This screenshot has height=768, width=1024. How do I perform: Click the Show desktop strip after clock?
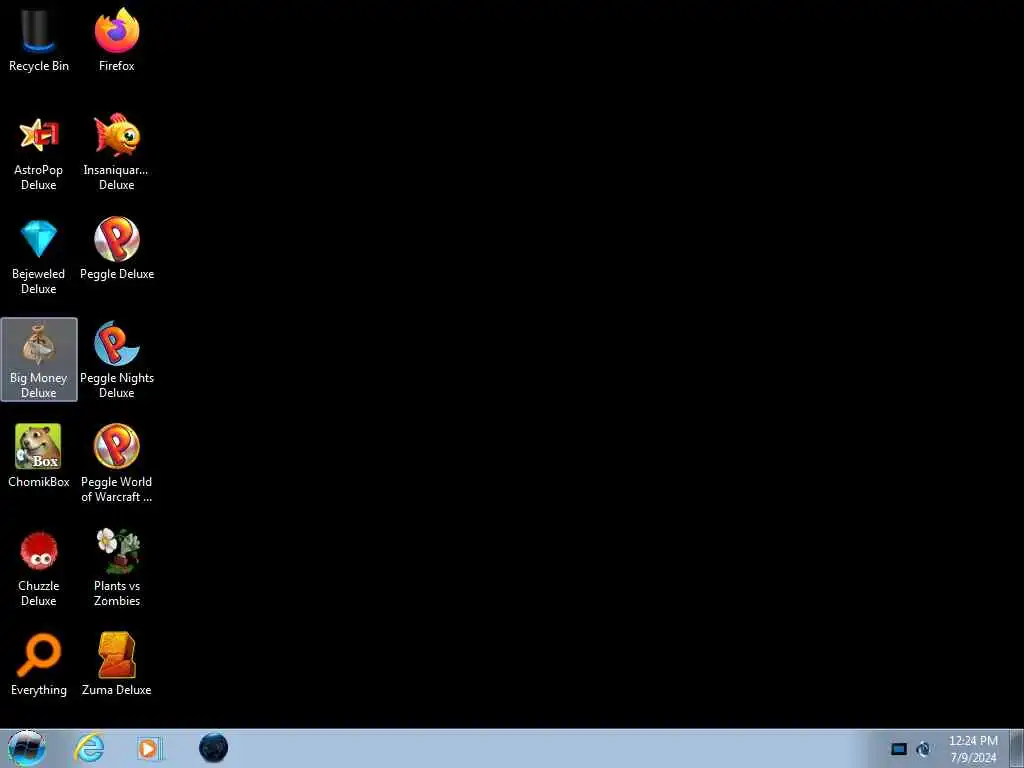click(1017, 748)
